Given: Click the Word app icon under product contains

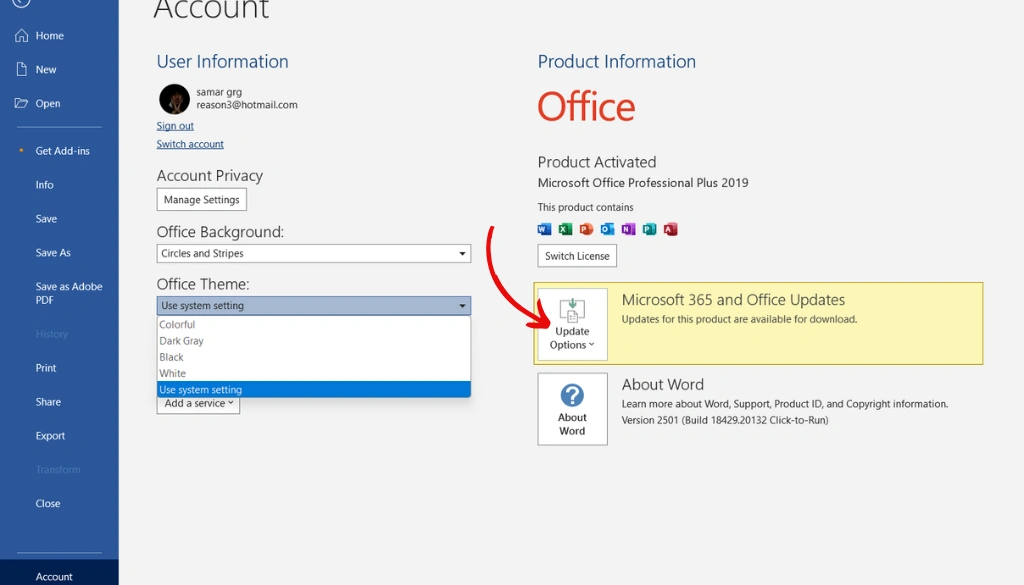Looking at the screenshot, I should [544, 229].
